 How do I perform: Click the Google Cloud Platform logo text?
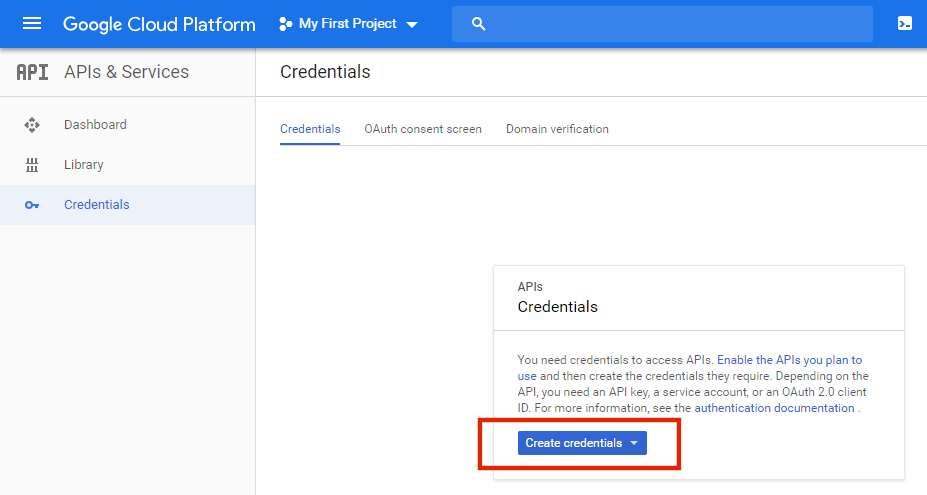pyautogui.click(x=159, y=24)
